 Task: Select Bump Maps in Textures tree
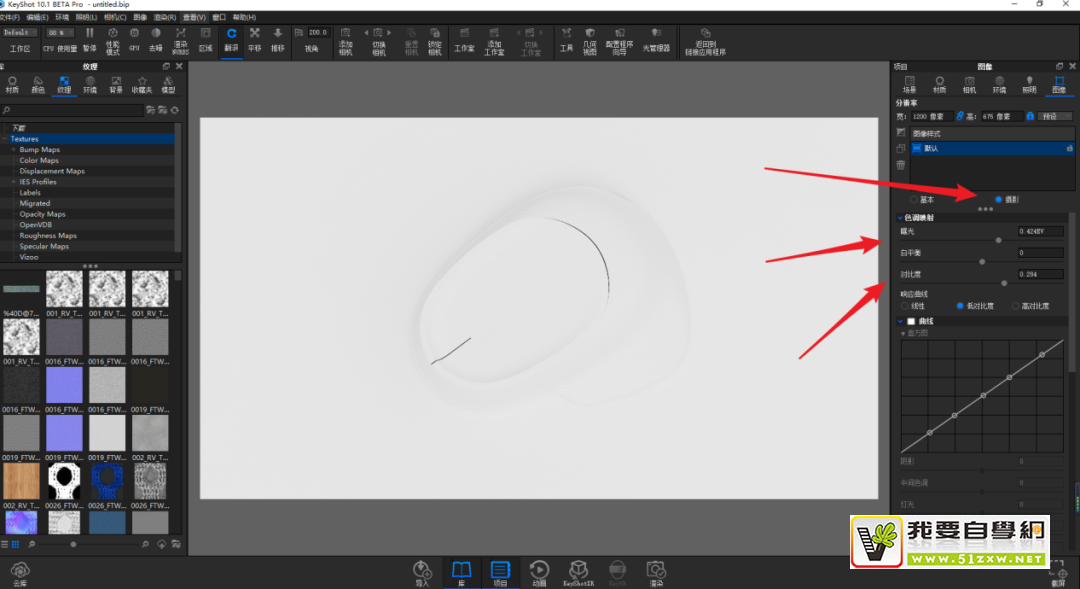point(40,150)
